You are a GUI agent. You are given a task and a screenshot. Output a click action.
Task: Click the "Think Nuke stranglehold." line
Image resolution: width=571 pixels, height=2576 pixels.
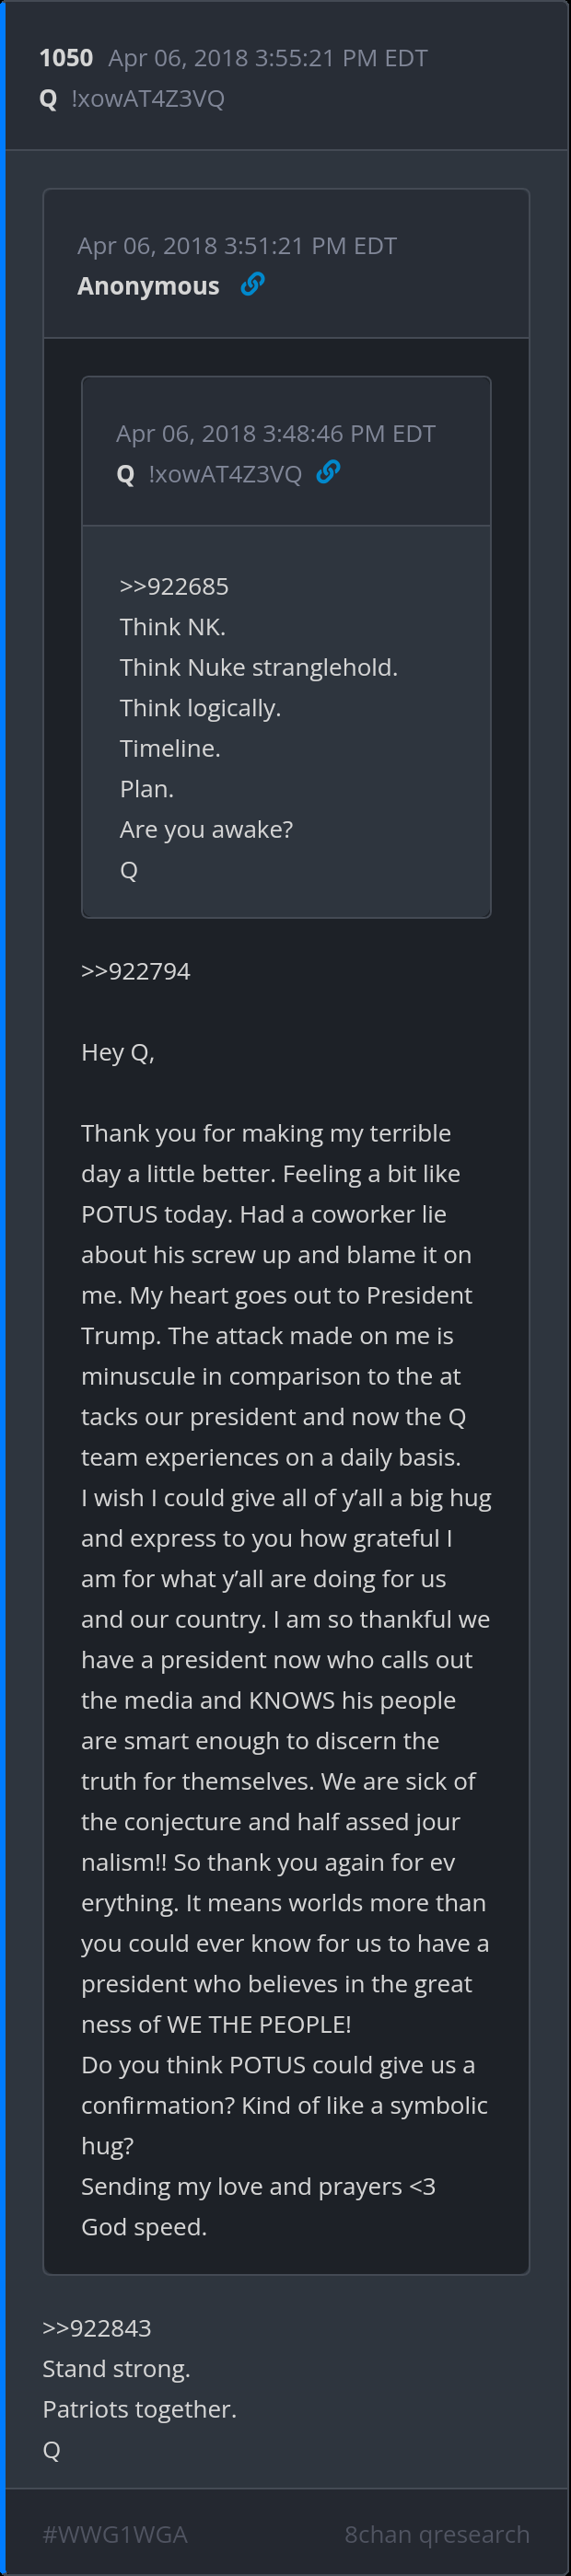(x=258, y=667)
